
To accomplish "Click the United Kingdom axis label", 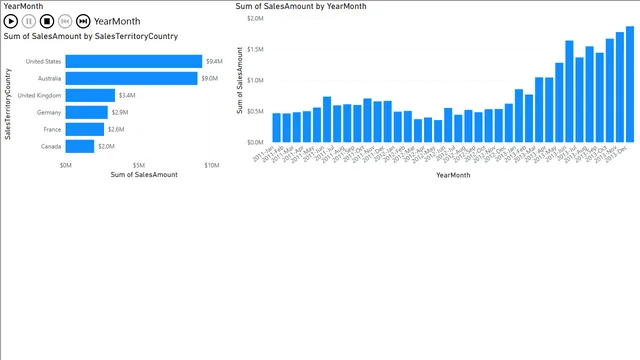I will pyautogui.click(x=39, y=96).
